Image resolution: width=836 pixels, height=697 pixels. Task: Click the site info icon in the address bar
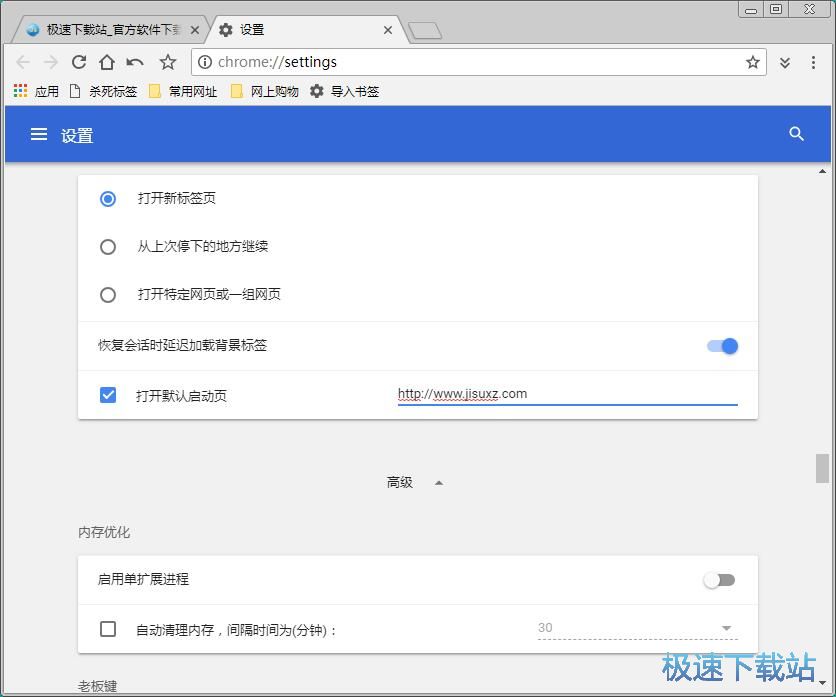pos(205,62)
